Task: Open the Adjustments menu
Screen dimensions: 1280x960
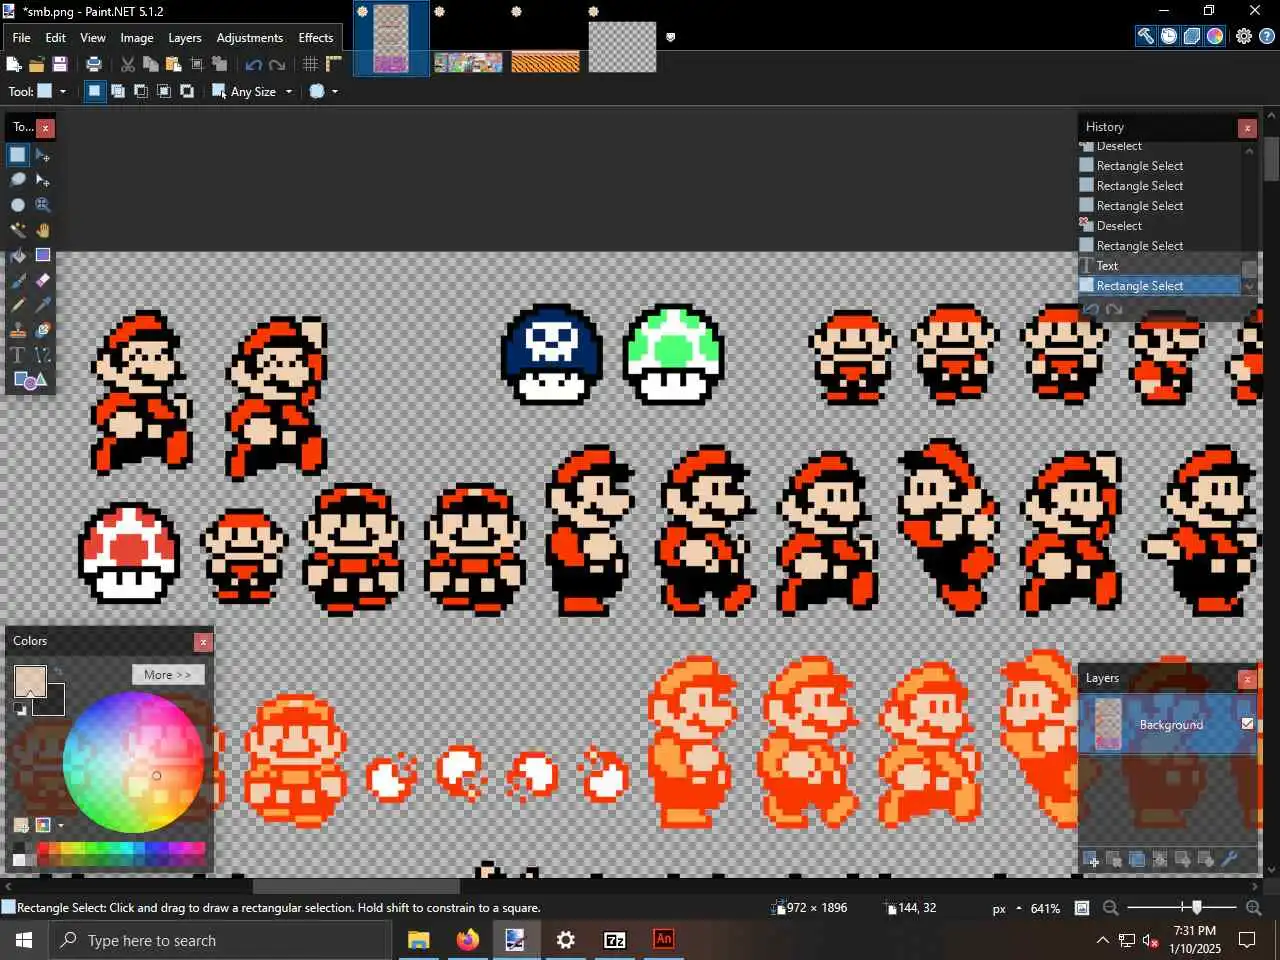Action: coord(250,37)
